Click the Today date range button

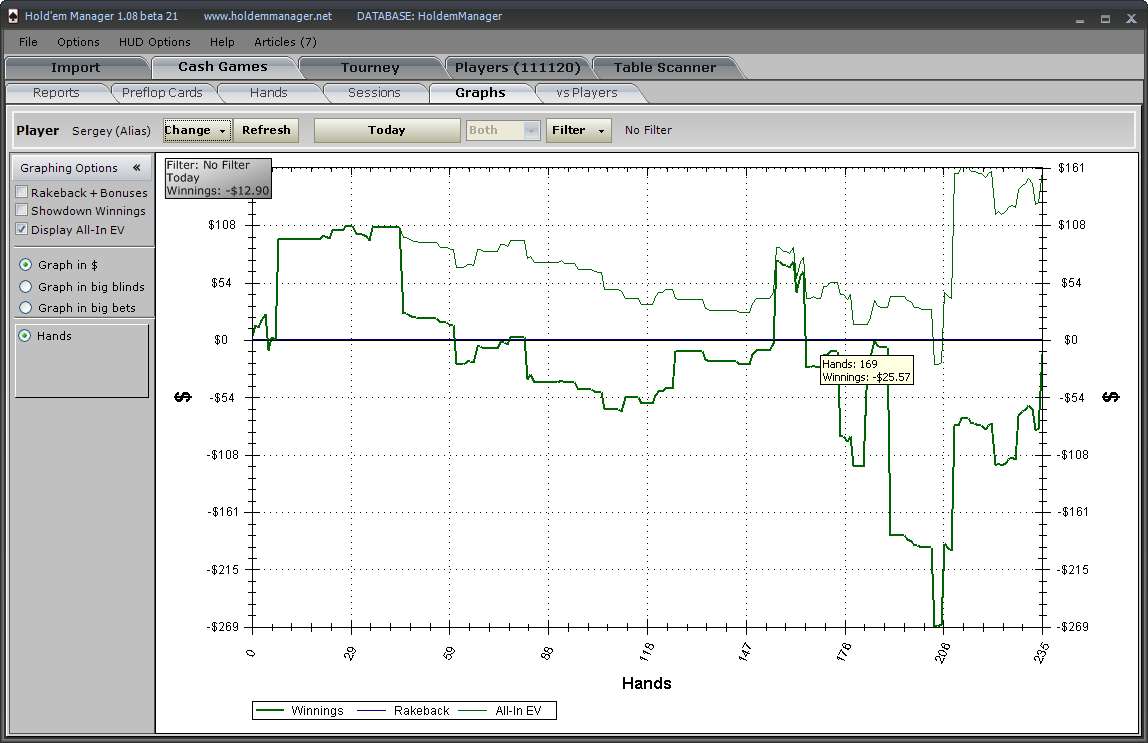[387, 130]
